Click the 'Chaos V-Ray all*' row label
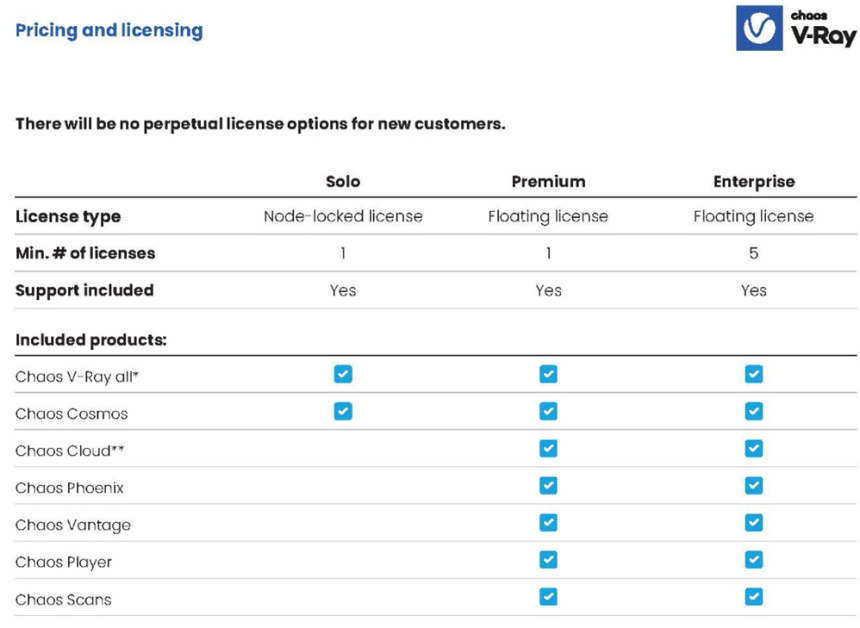This screenshot has width=860, height=628. (x=77, y=377)
